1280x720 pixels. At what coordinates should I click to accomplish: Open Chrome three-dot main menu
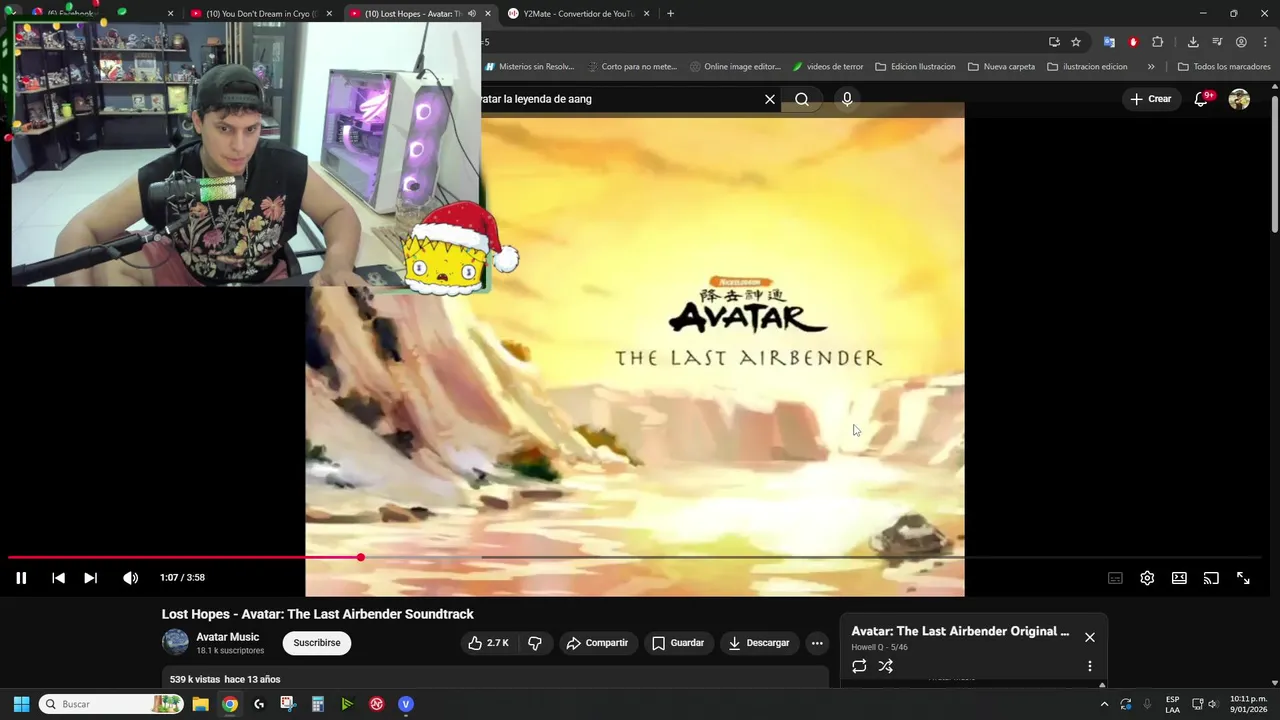1265,42
